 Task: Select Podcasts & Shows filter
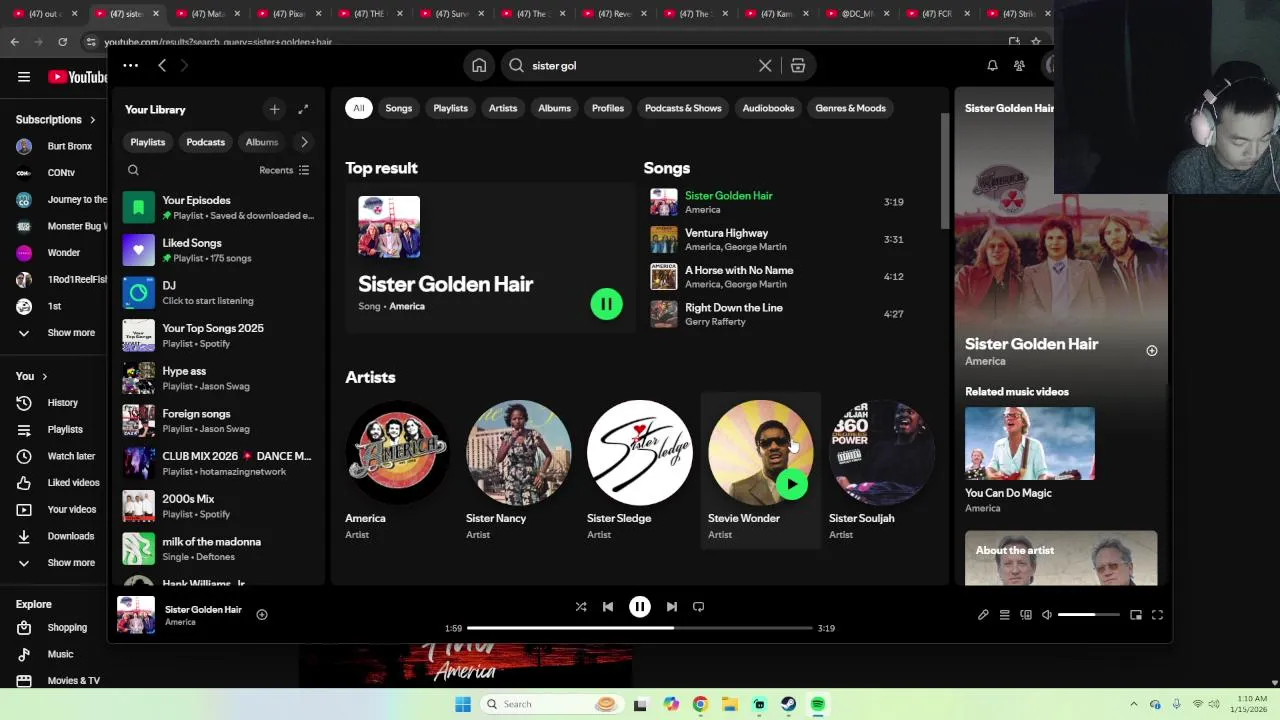683,108
